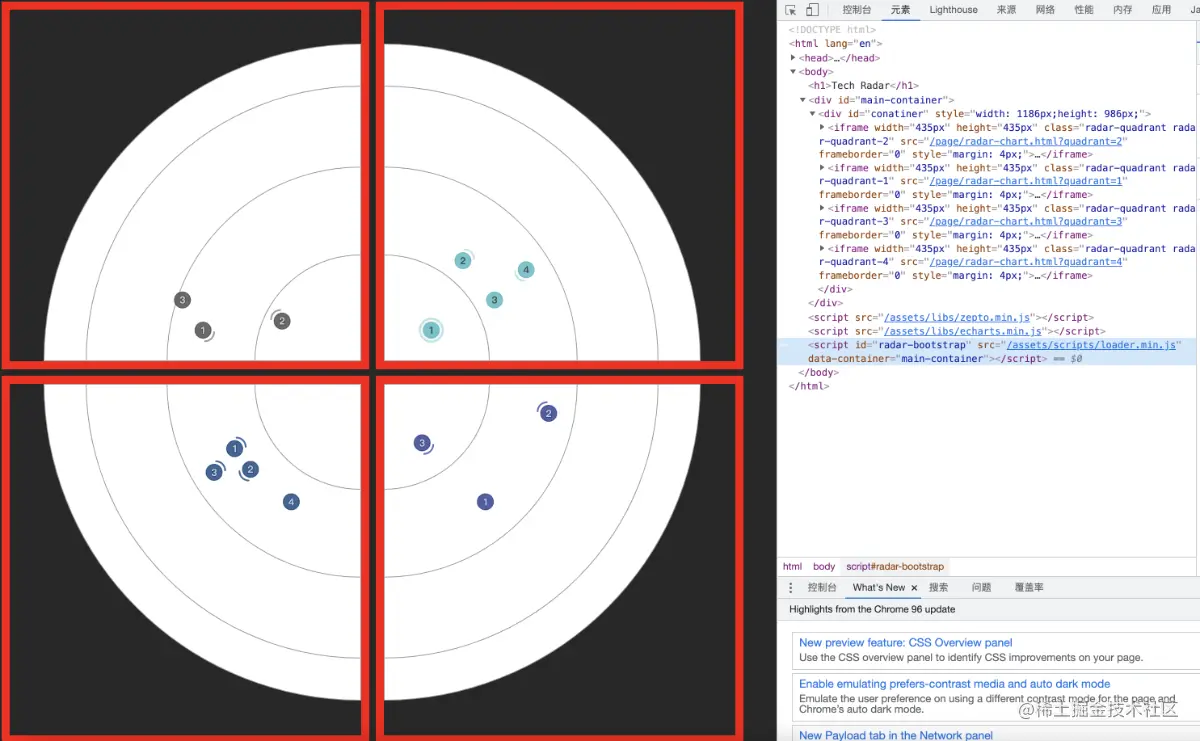This screenshot has width=1200, height=741.
Task: Click gray radar dot number 3
Action: point(182,300)
